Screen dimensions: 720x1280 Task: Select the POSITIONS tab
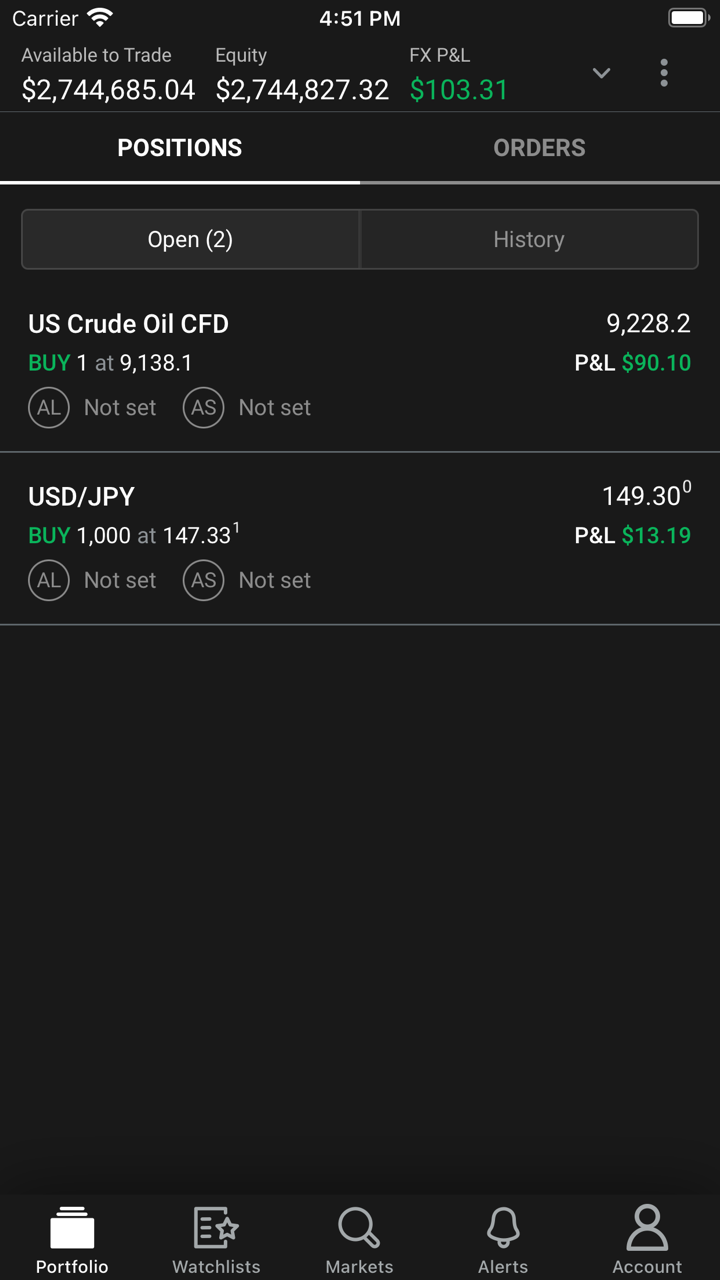pyautogui.click(x=180, y=148)
